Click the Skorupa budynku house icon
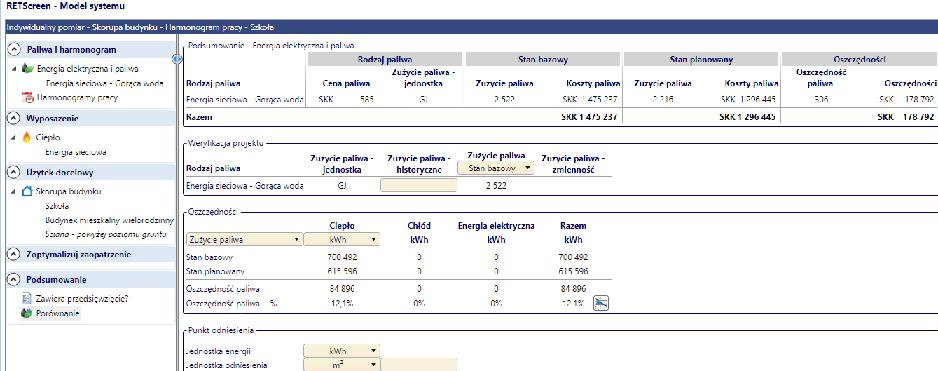938x371 pixels. click(27, 191)
